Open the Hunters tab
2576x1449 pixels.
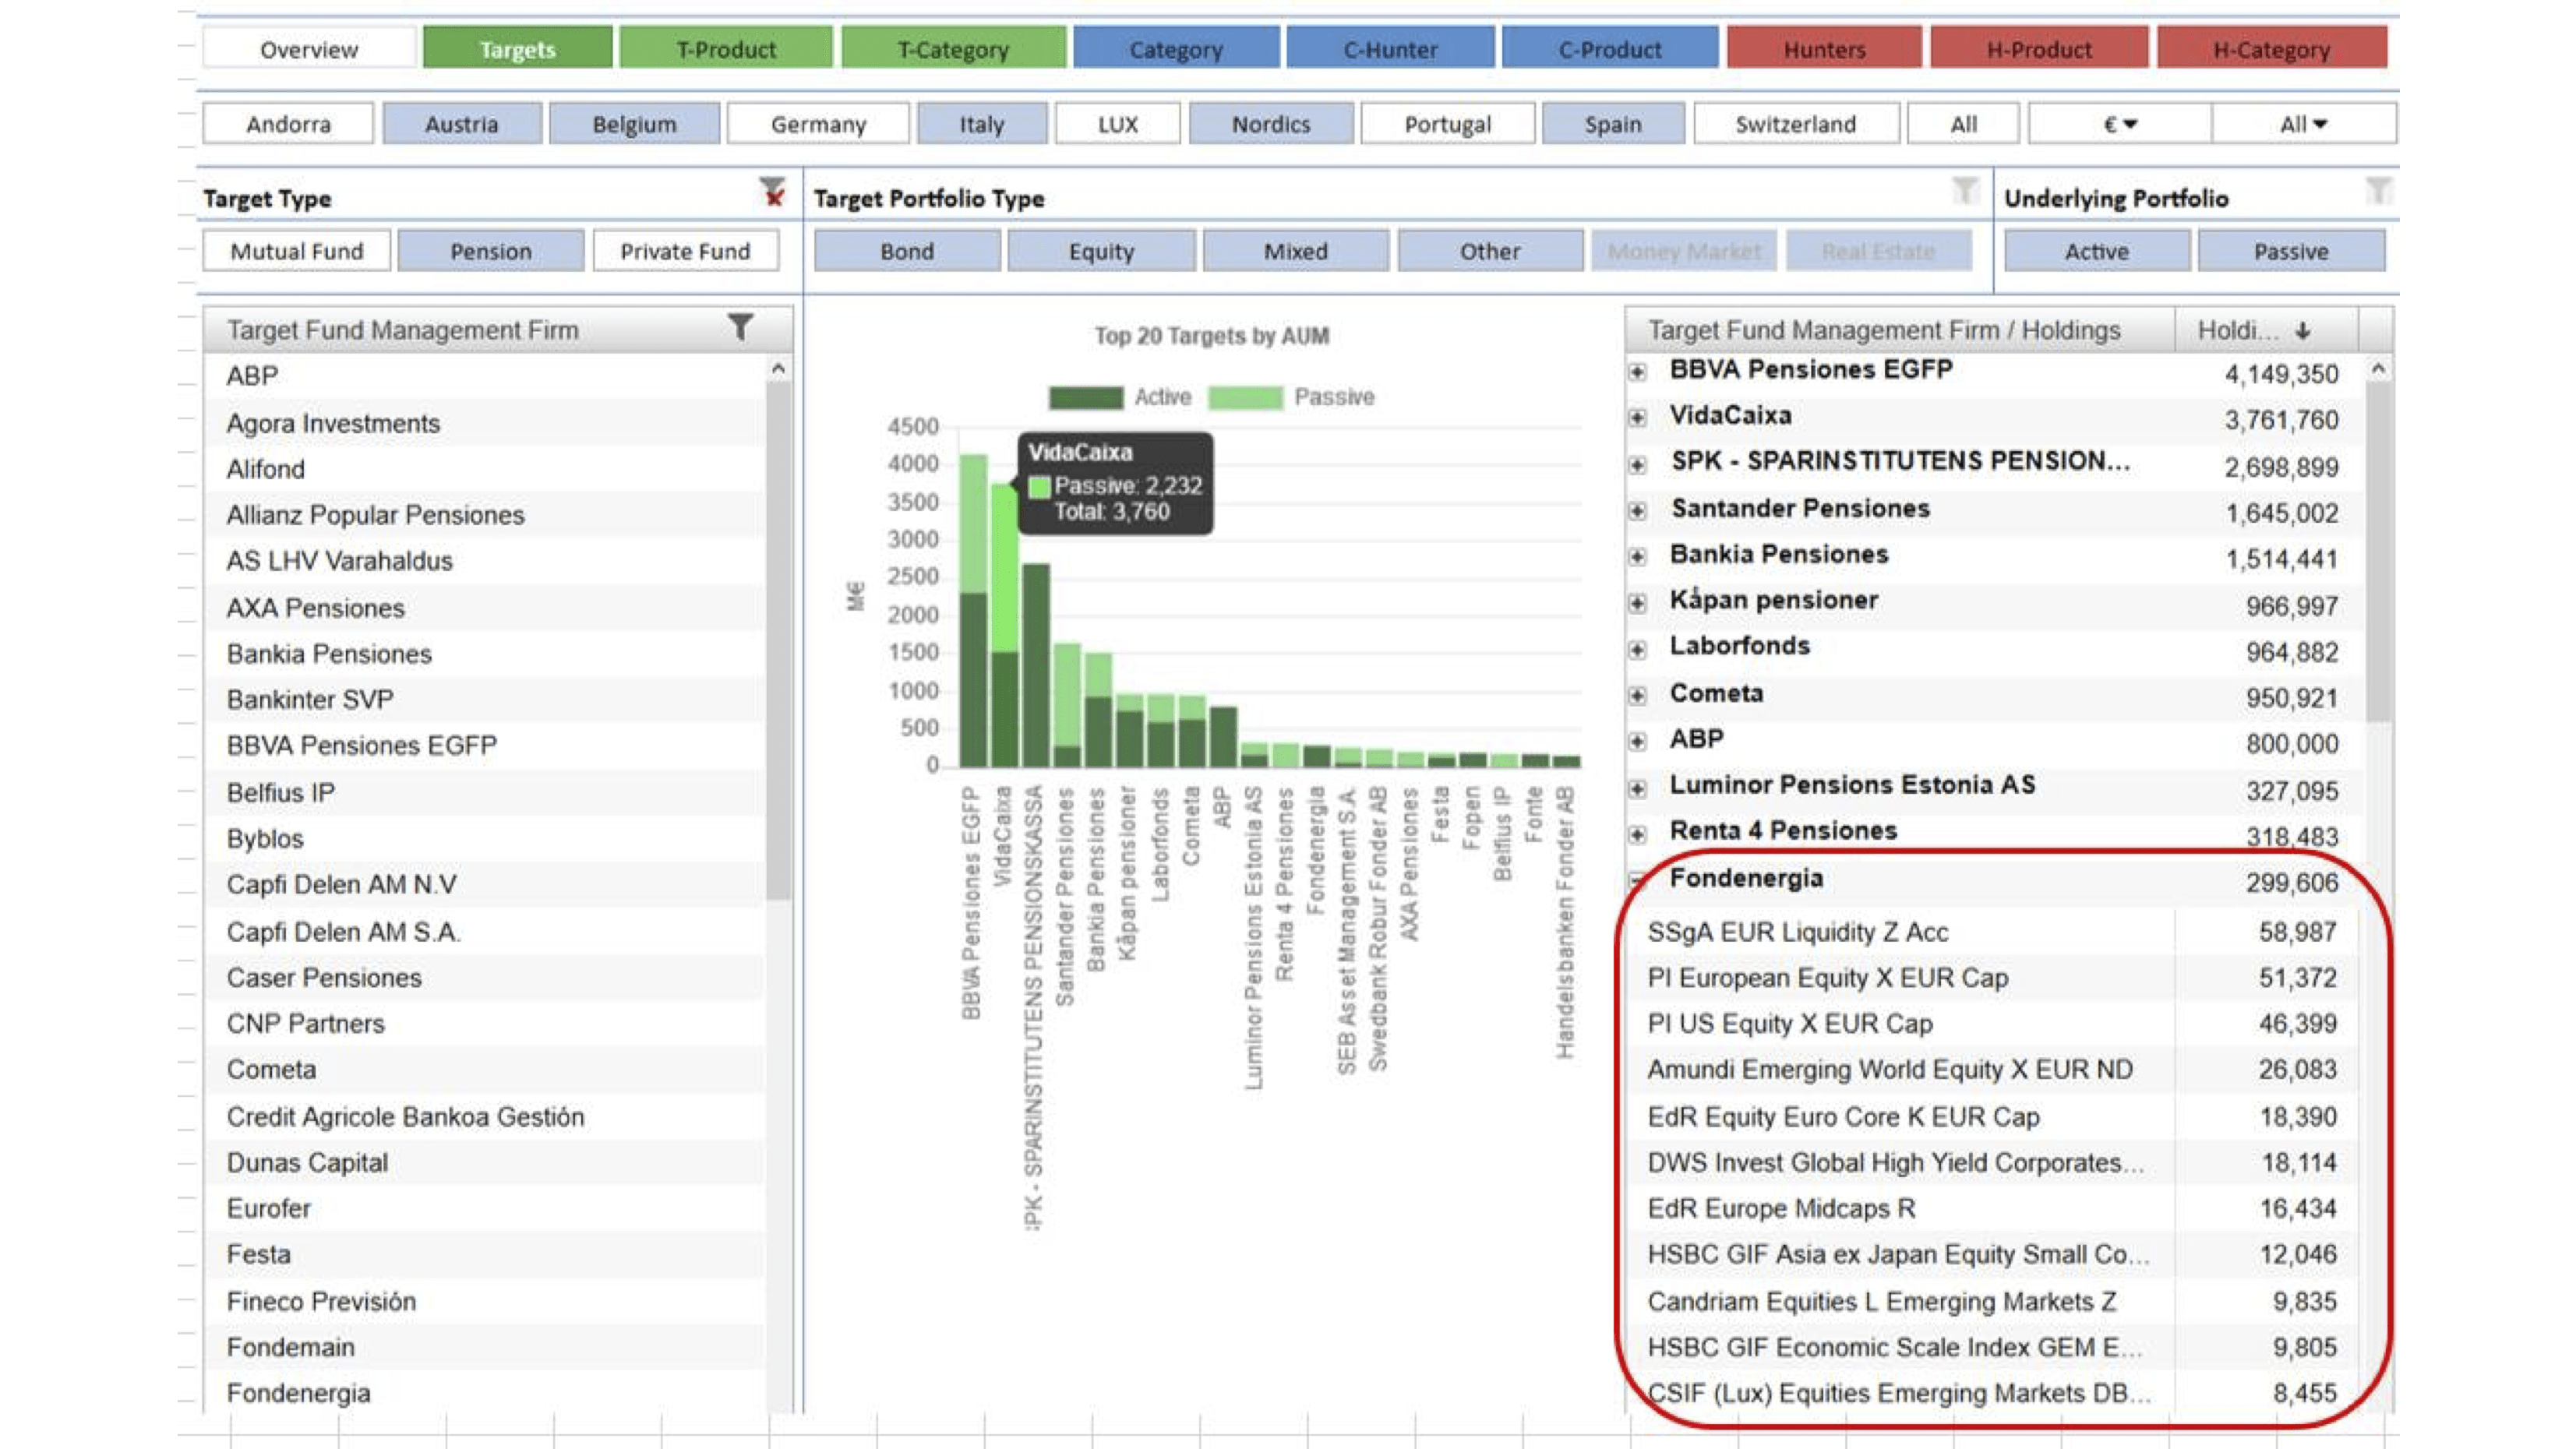(x=1824, y=49)
